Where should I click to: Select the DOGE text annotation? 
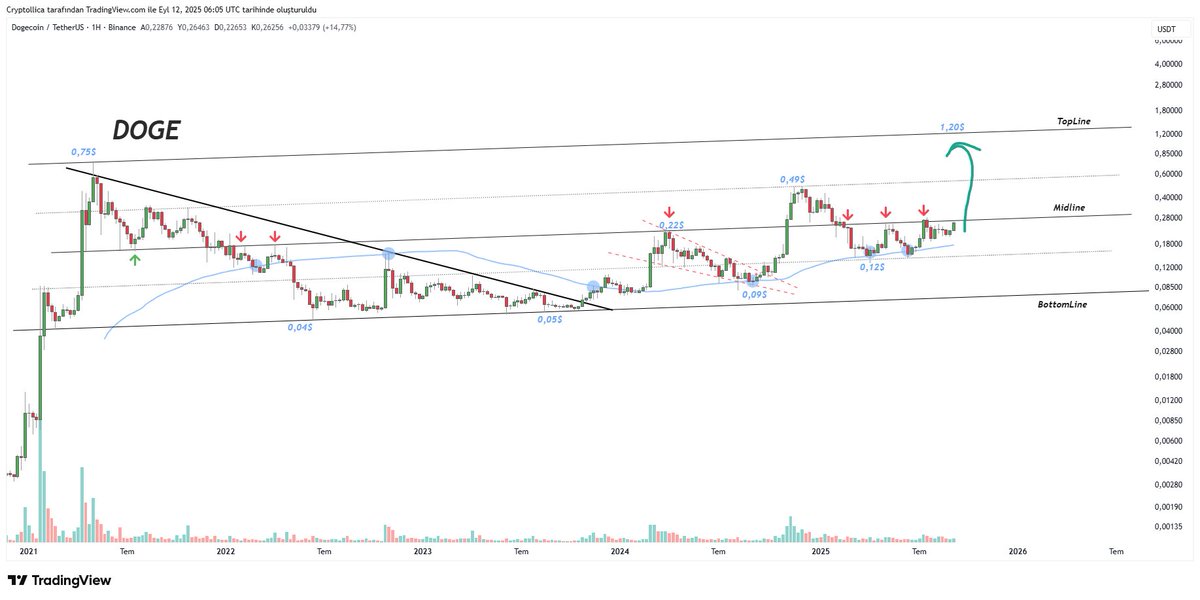click(145, 129)
